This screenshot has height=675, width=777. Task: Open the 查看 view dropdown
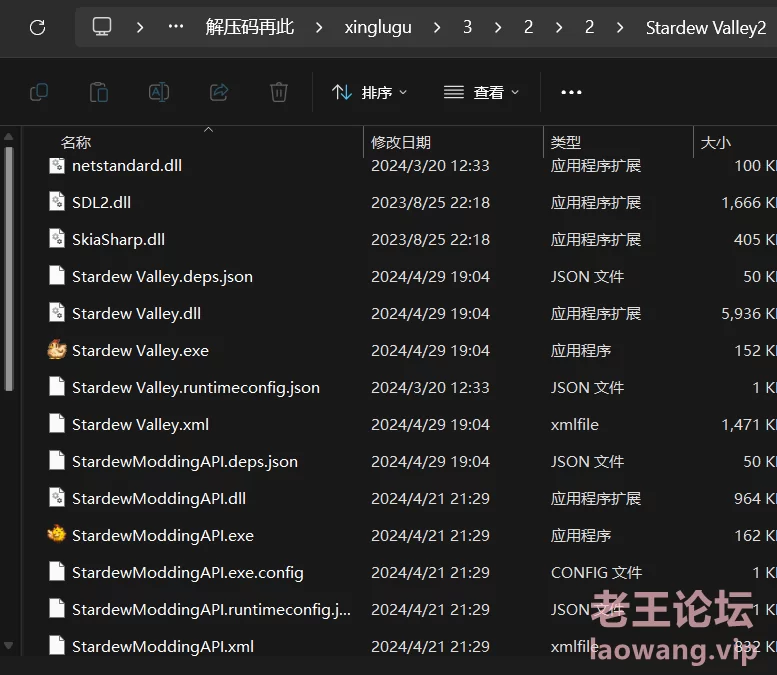[482, 92]
